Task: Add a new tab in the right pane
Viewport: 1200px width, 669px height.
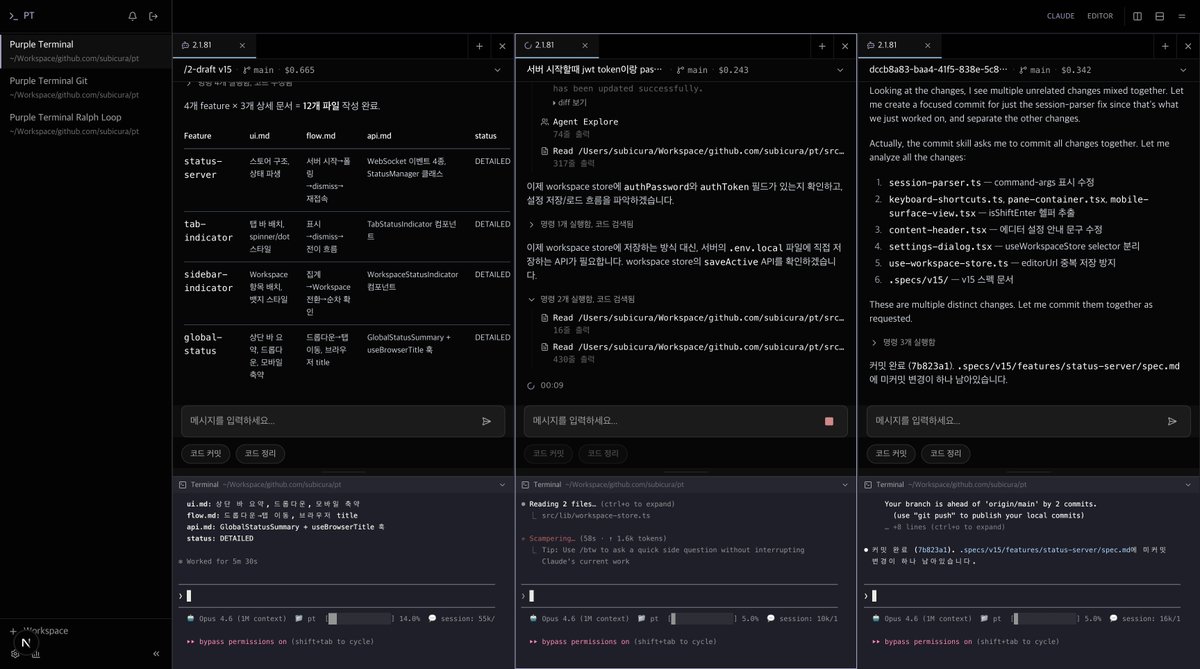Action: tap(1165, 46)
